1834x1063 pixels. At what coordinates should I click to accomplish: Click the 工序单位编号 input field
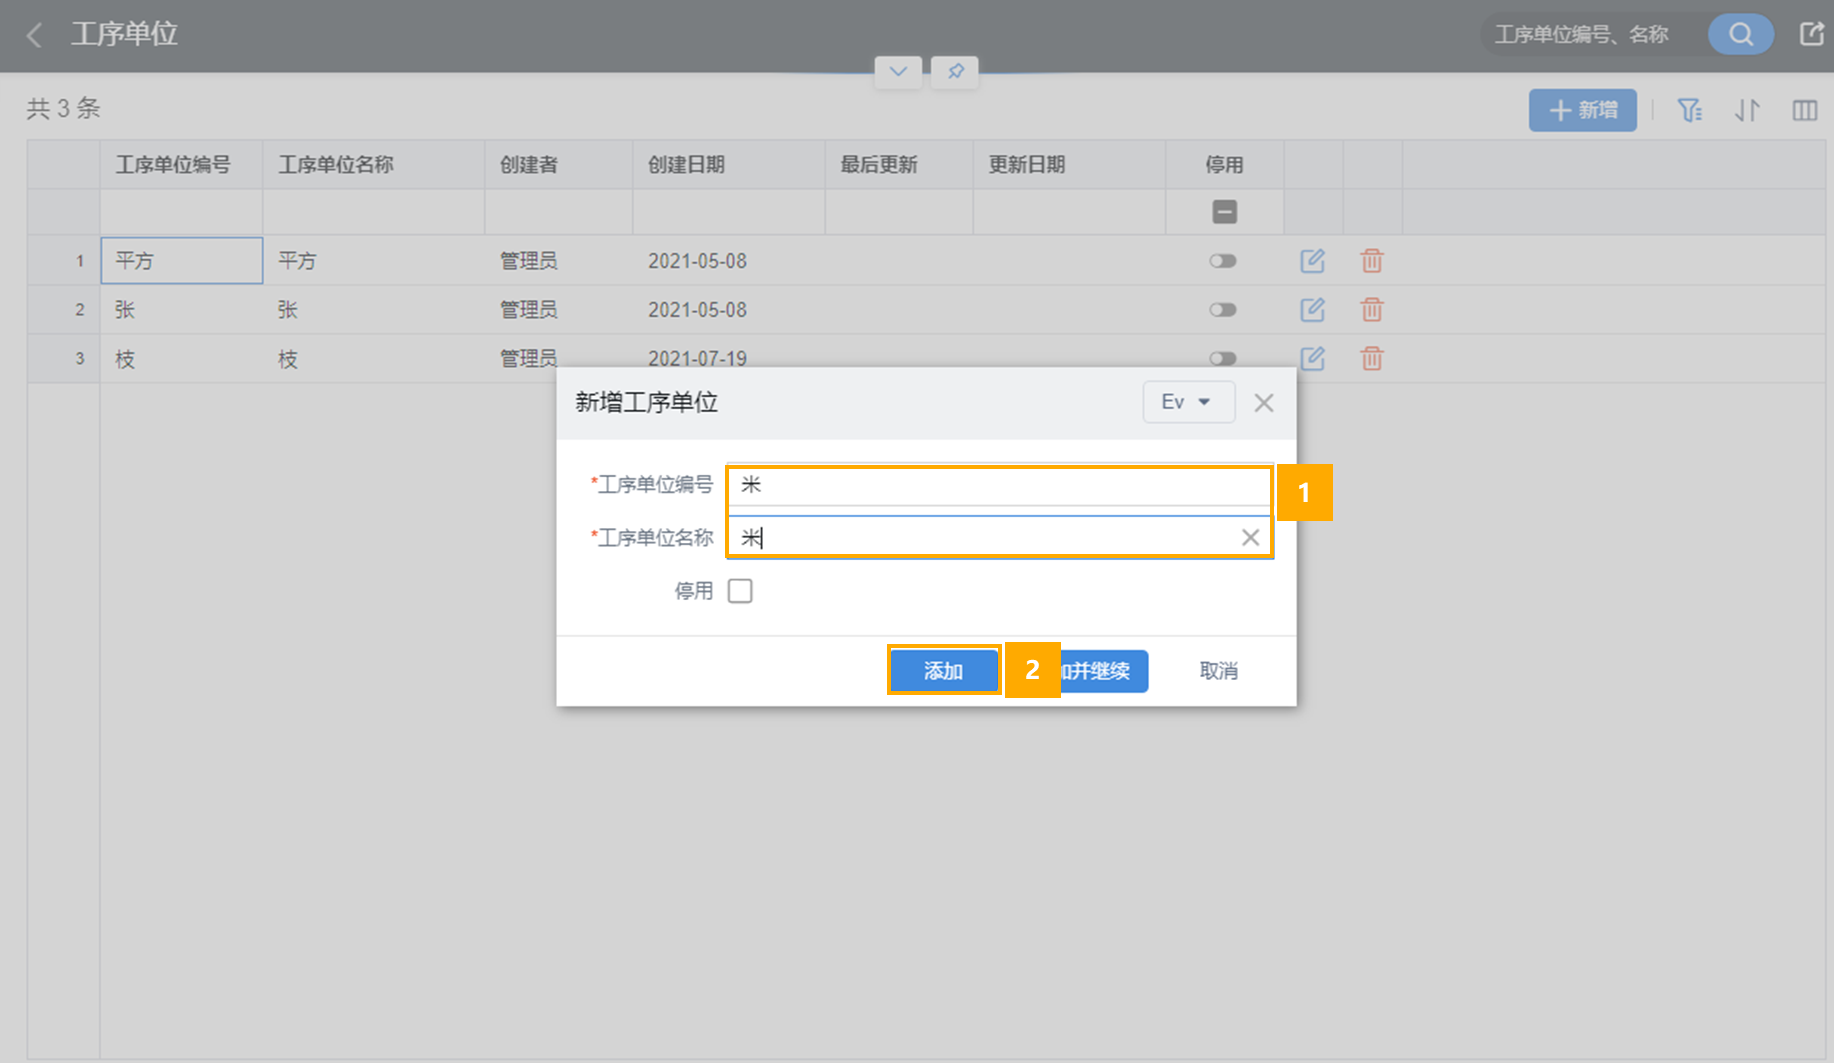[999, 485]
